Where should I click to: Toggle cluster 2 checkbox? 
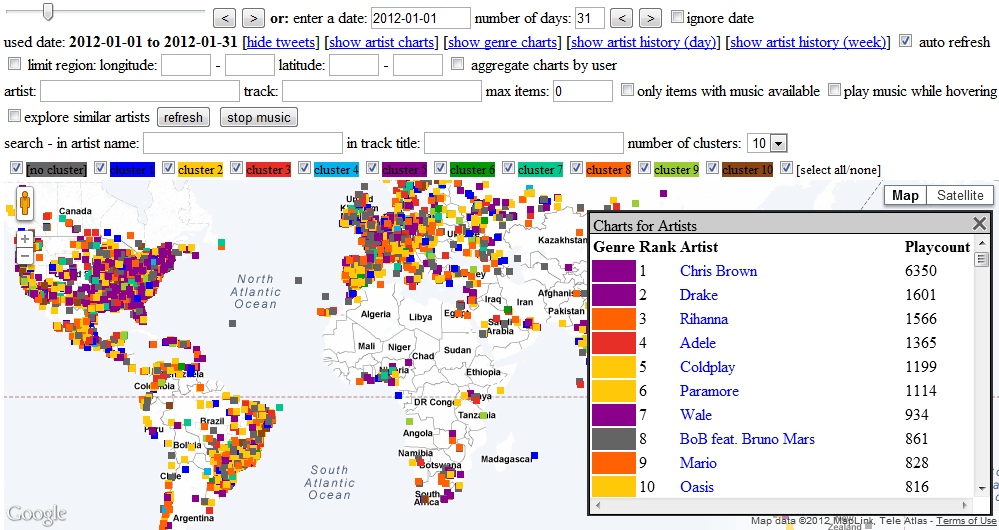168,168
